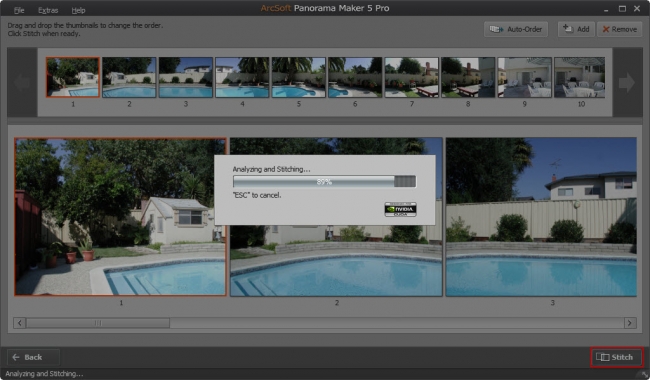Select thumbnail 5 in the filmstrip
This screenshot has height=380, width=650.
(x=298, y=77)
